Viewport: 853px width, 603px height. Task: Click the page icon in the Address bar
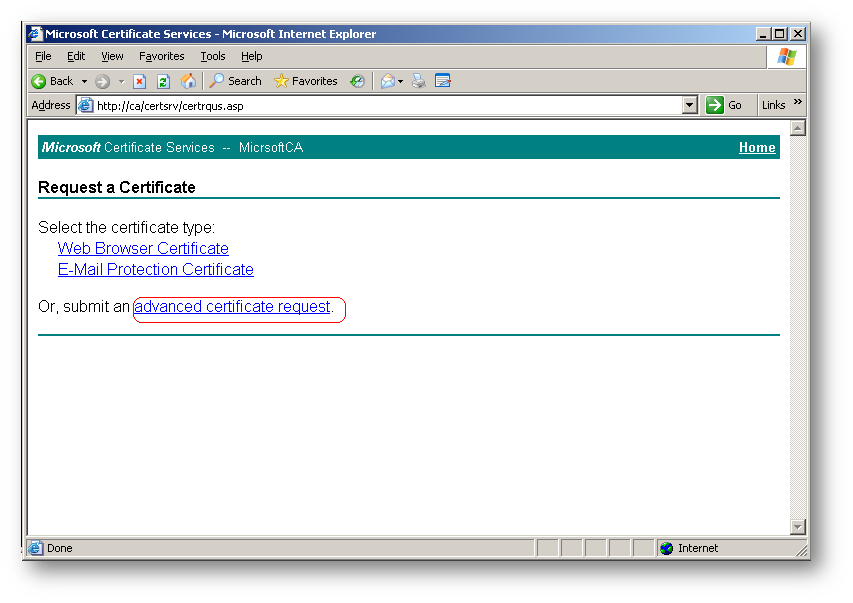(x=85, y=105)
